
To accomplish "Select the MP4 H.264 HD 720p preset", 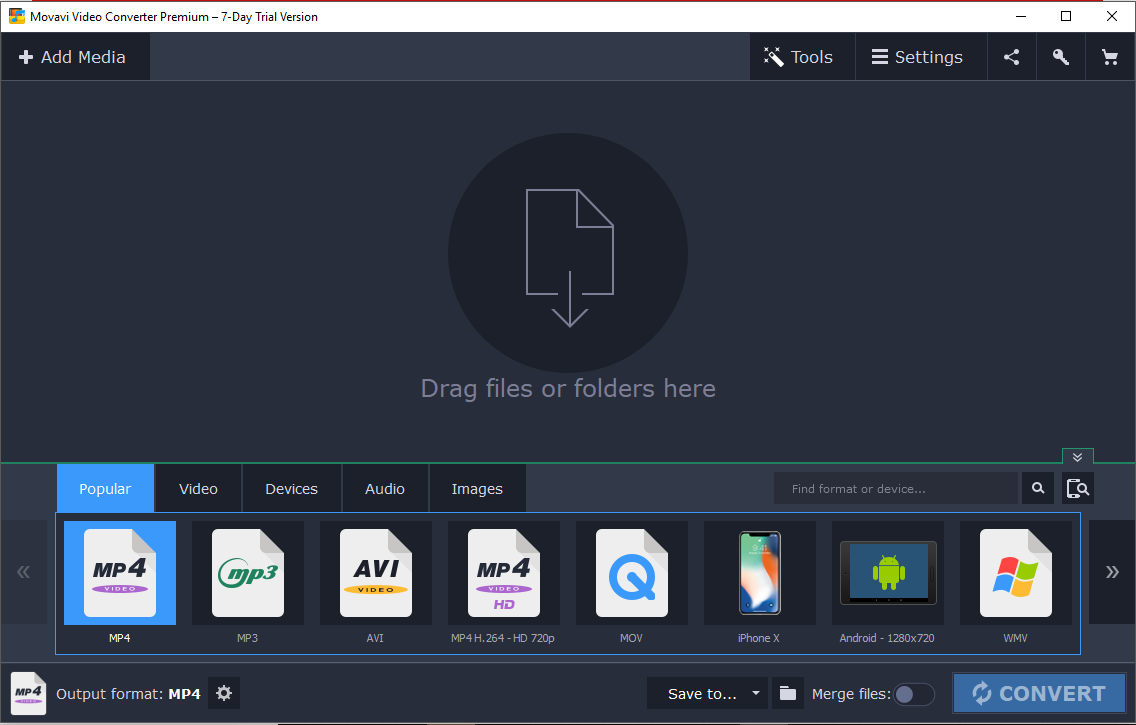I will click(x=503, y=572).
